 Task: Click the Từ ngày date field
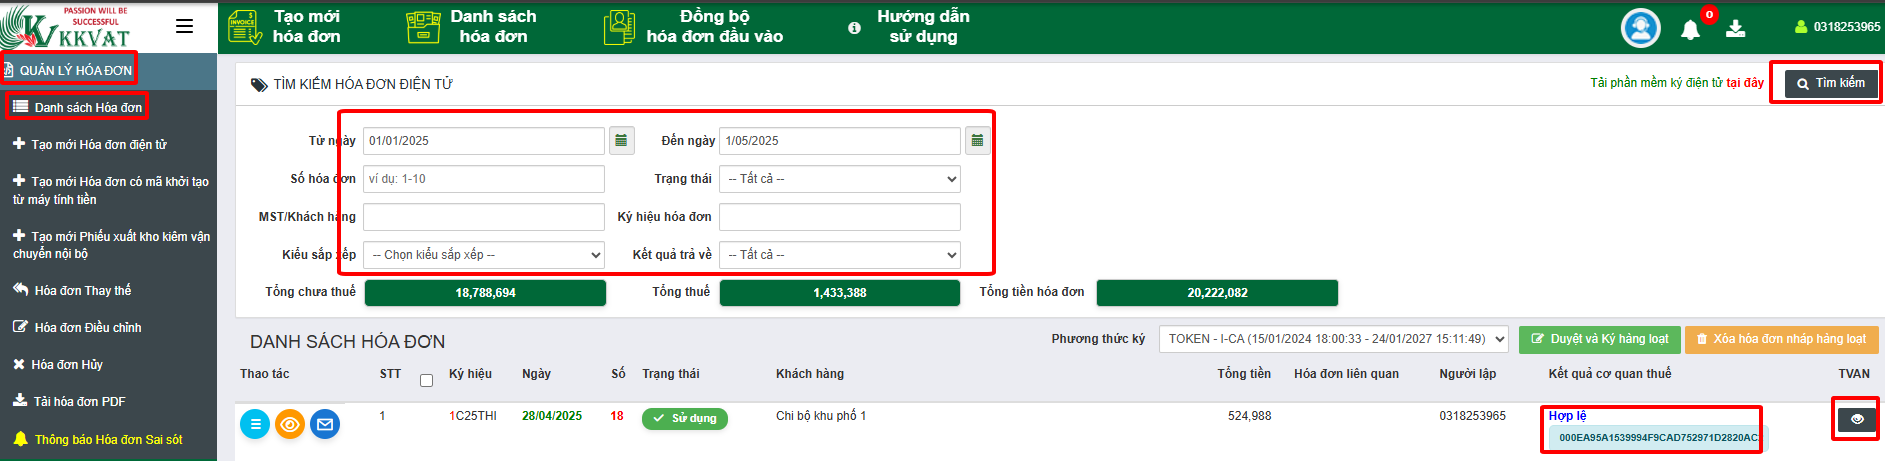484,141
